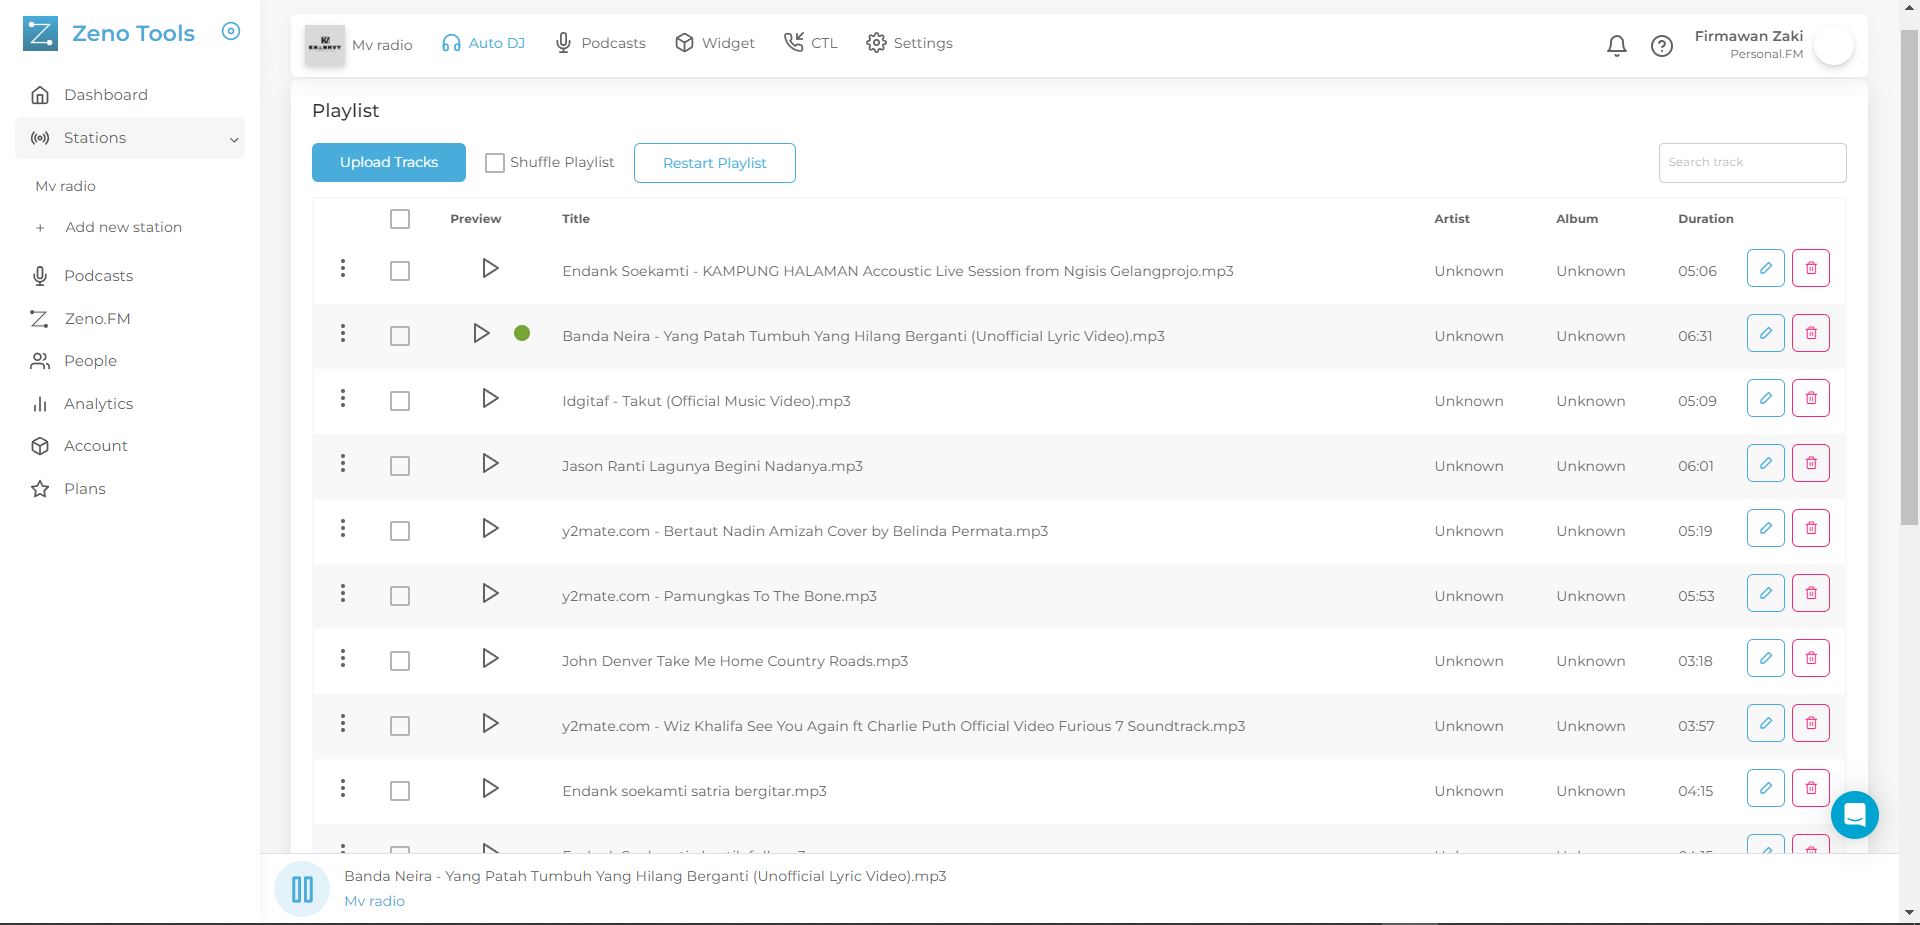
Task: Edit the John Denver track
Action: (x=1766, y=658)
